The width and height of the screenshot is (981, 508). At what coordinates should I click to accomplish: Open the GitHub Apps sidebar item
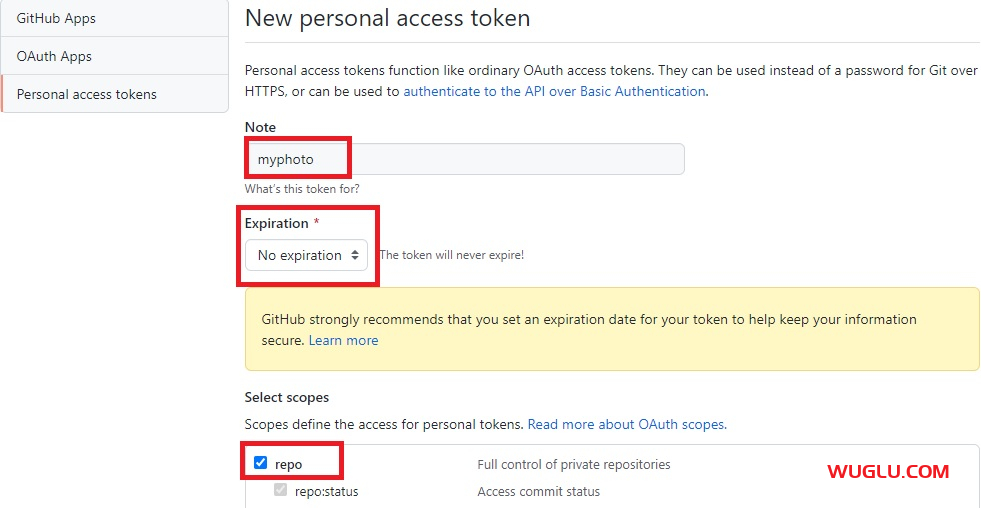click(56, 18)
